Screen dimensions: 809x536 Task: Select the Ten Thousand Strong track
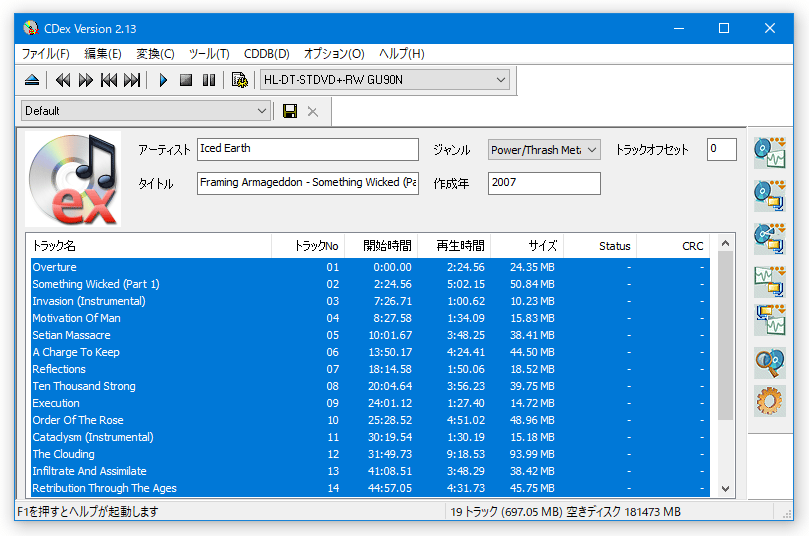click(x=370, y=386)
